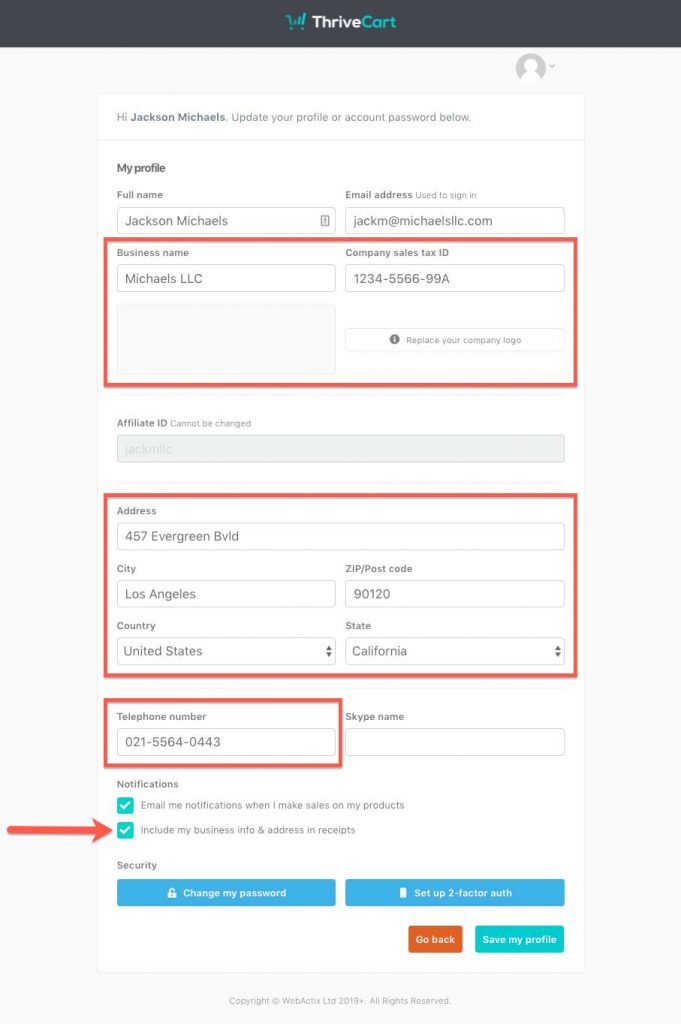Select the Business name input field
The height and width of the screenshot is (1024, 681).
tap(225, 278)
